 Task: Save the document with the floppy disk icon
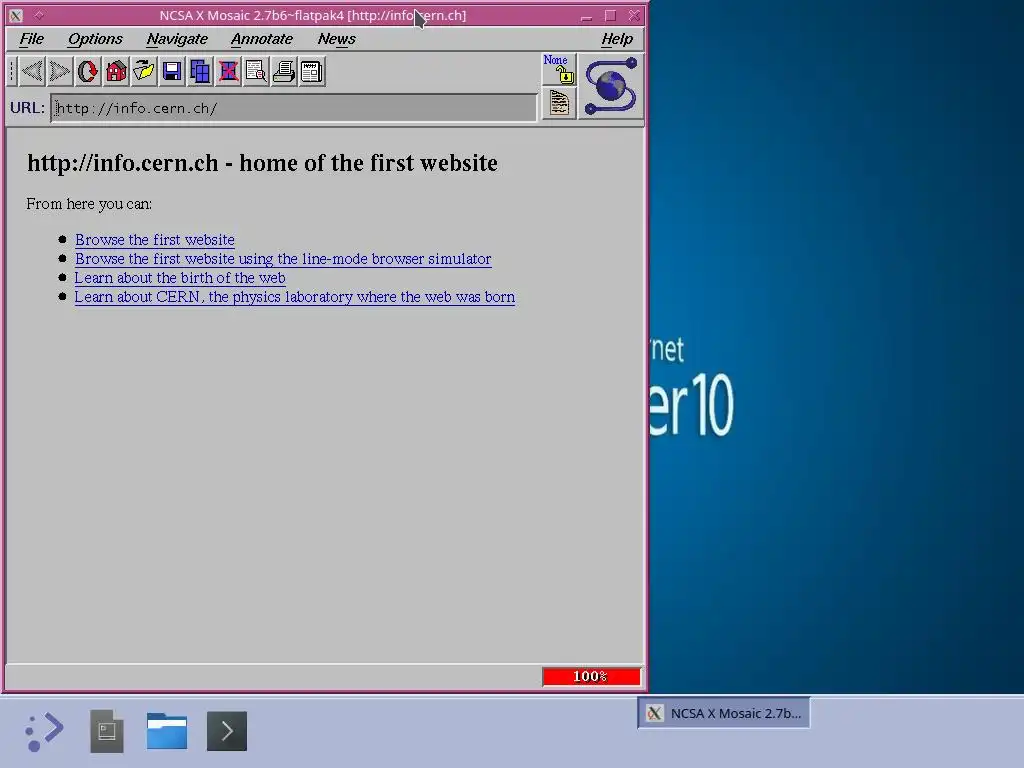[x=172, y=71]
